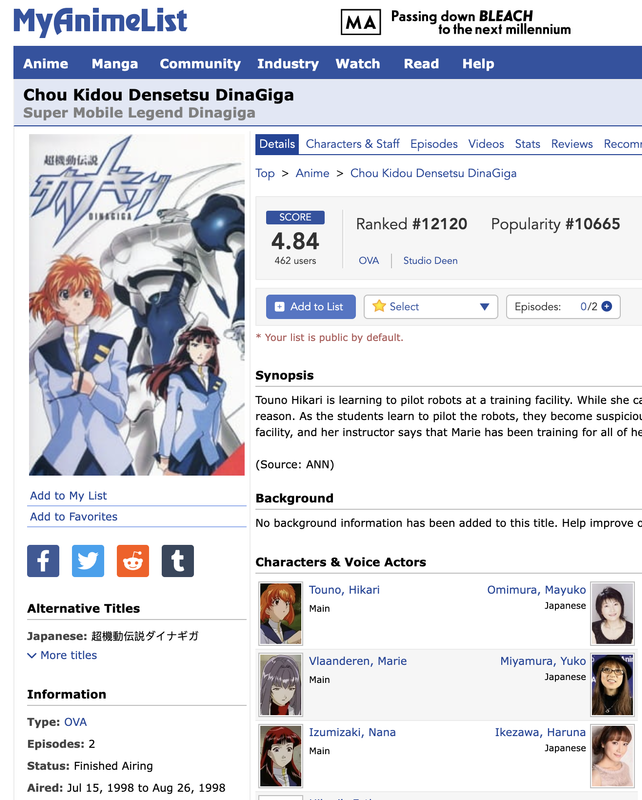Switch to Characters & Staff tab
Screen dimensions: 642x800
(x=352, y=144)
